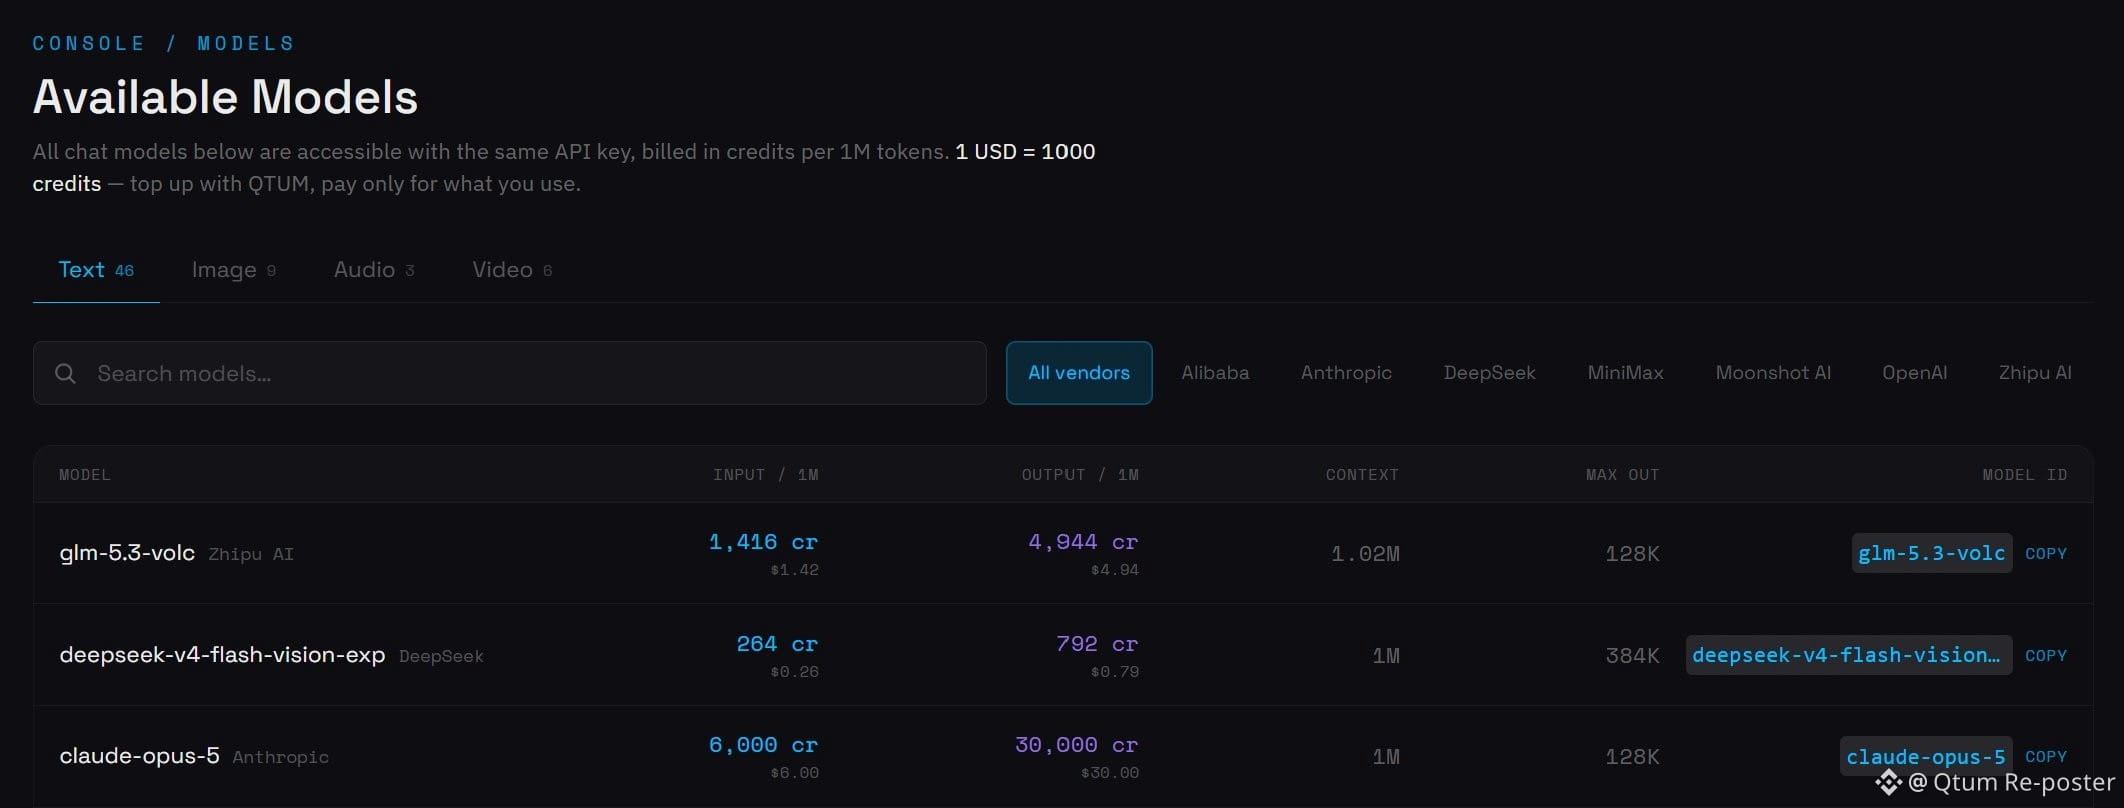Open the Video tab

[512, 270]
